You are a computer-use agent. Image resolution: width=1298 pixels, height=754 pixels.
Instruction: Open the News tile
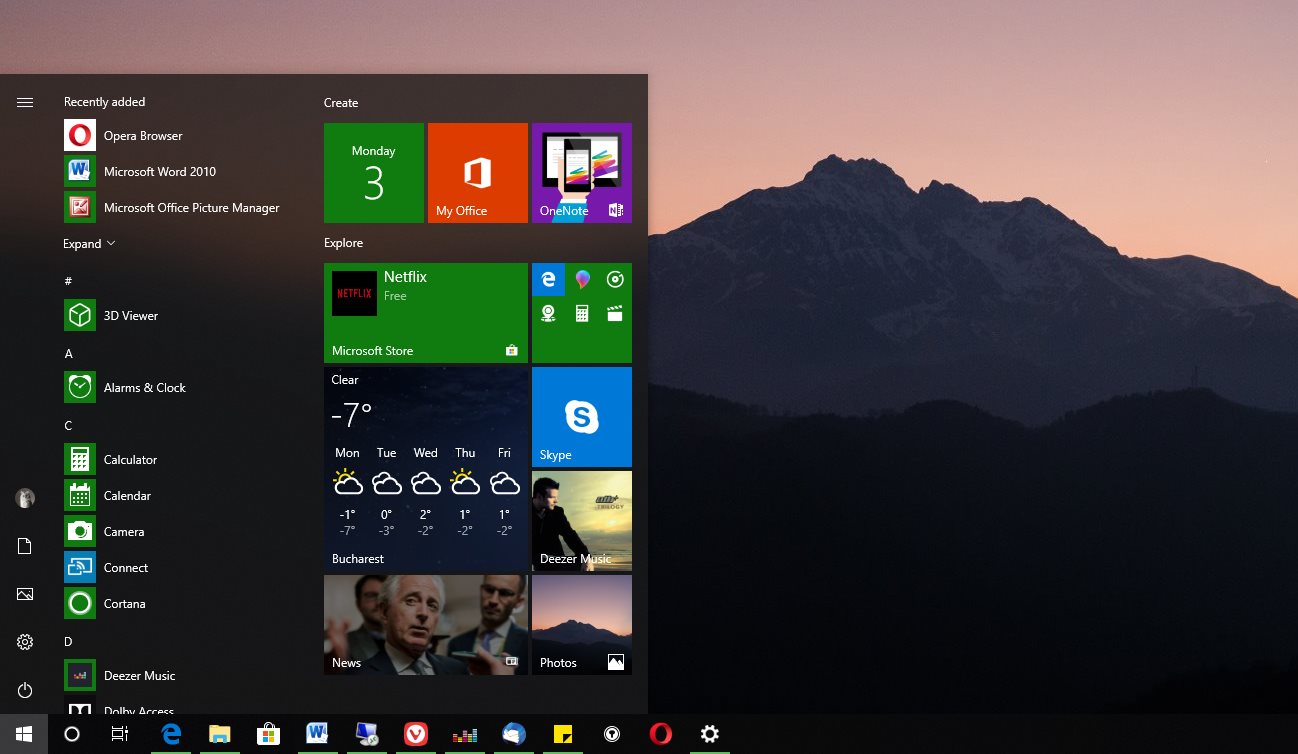426,625
